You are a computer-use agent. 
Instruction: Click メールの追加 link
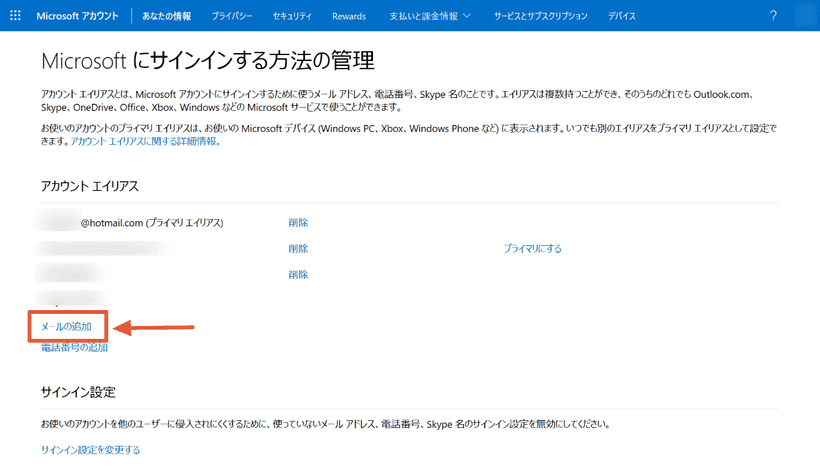tap(66, 327)
